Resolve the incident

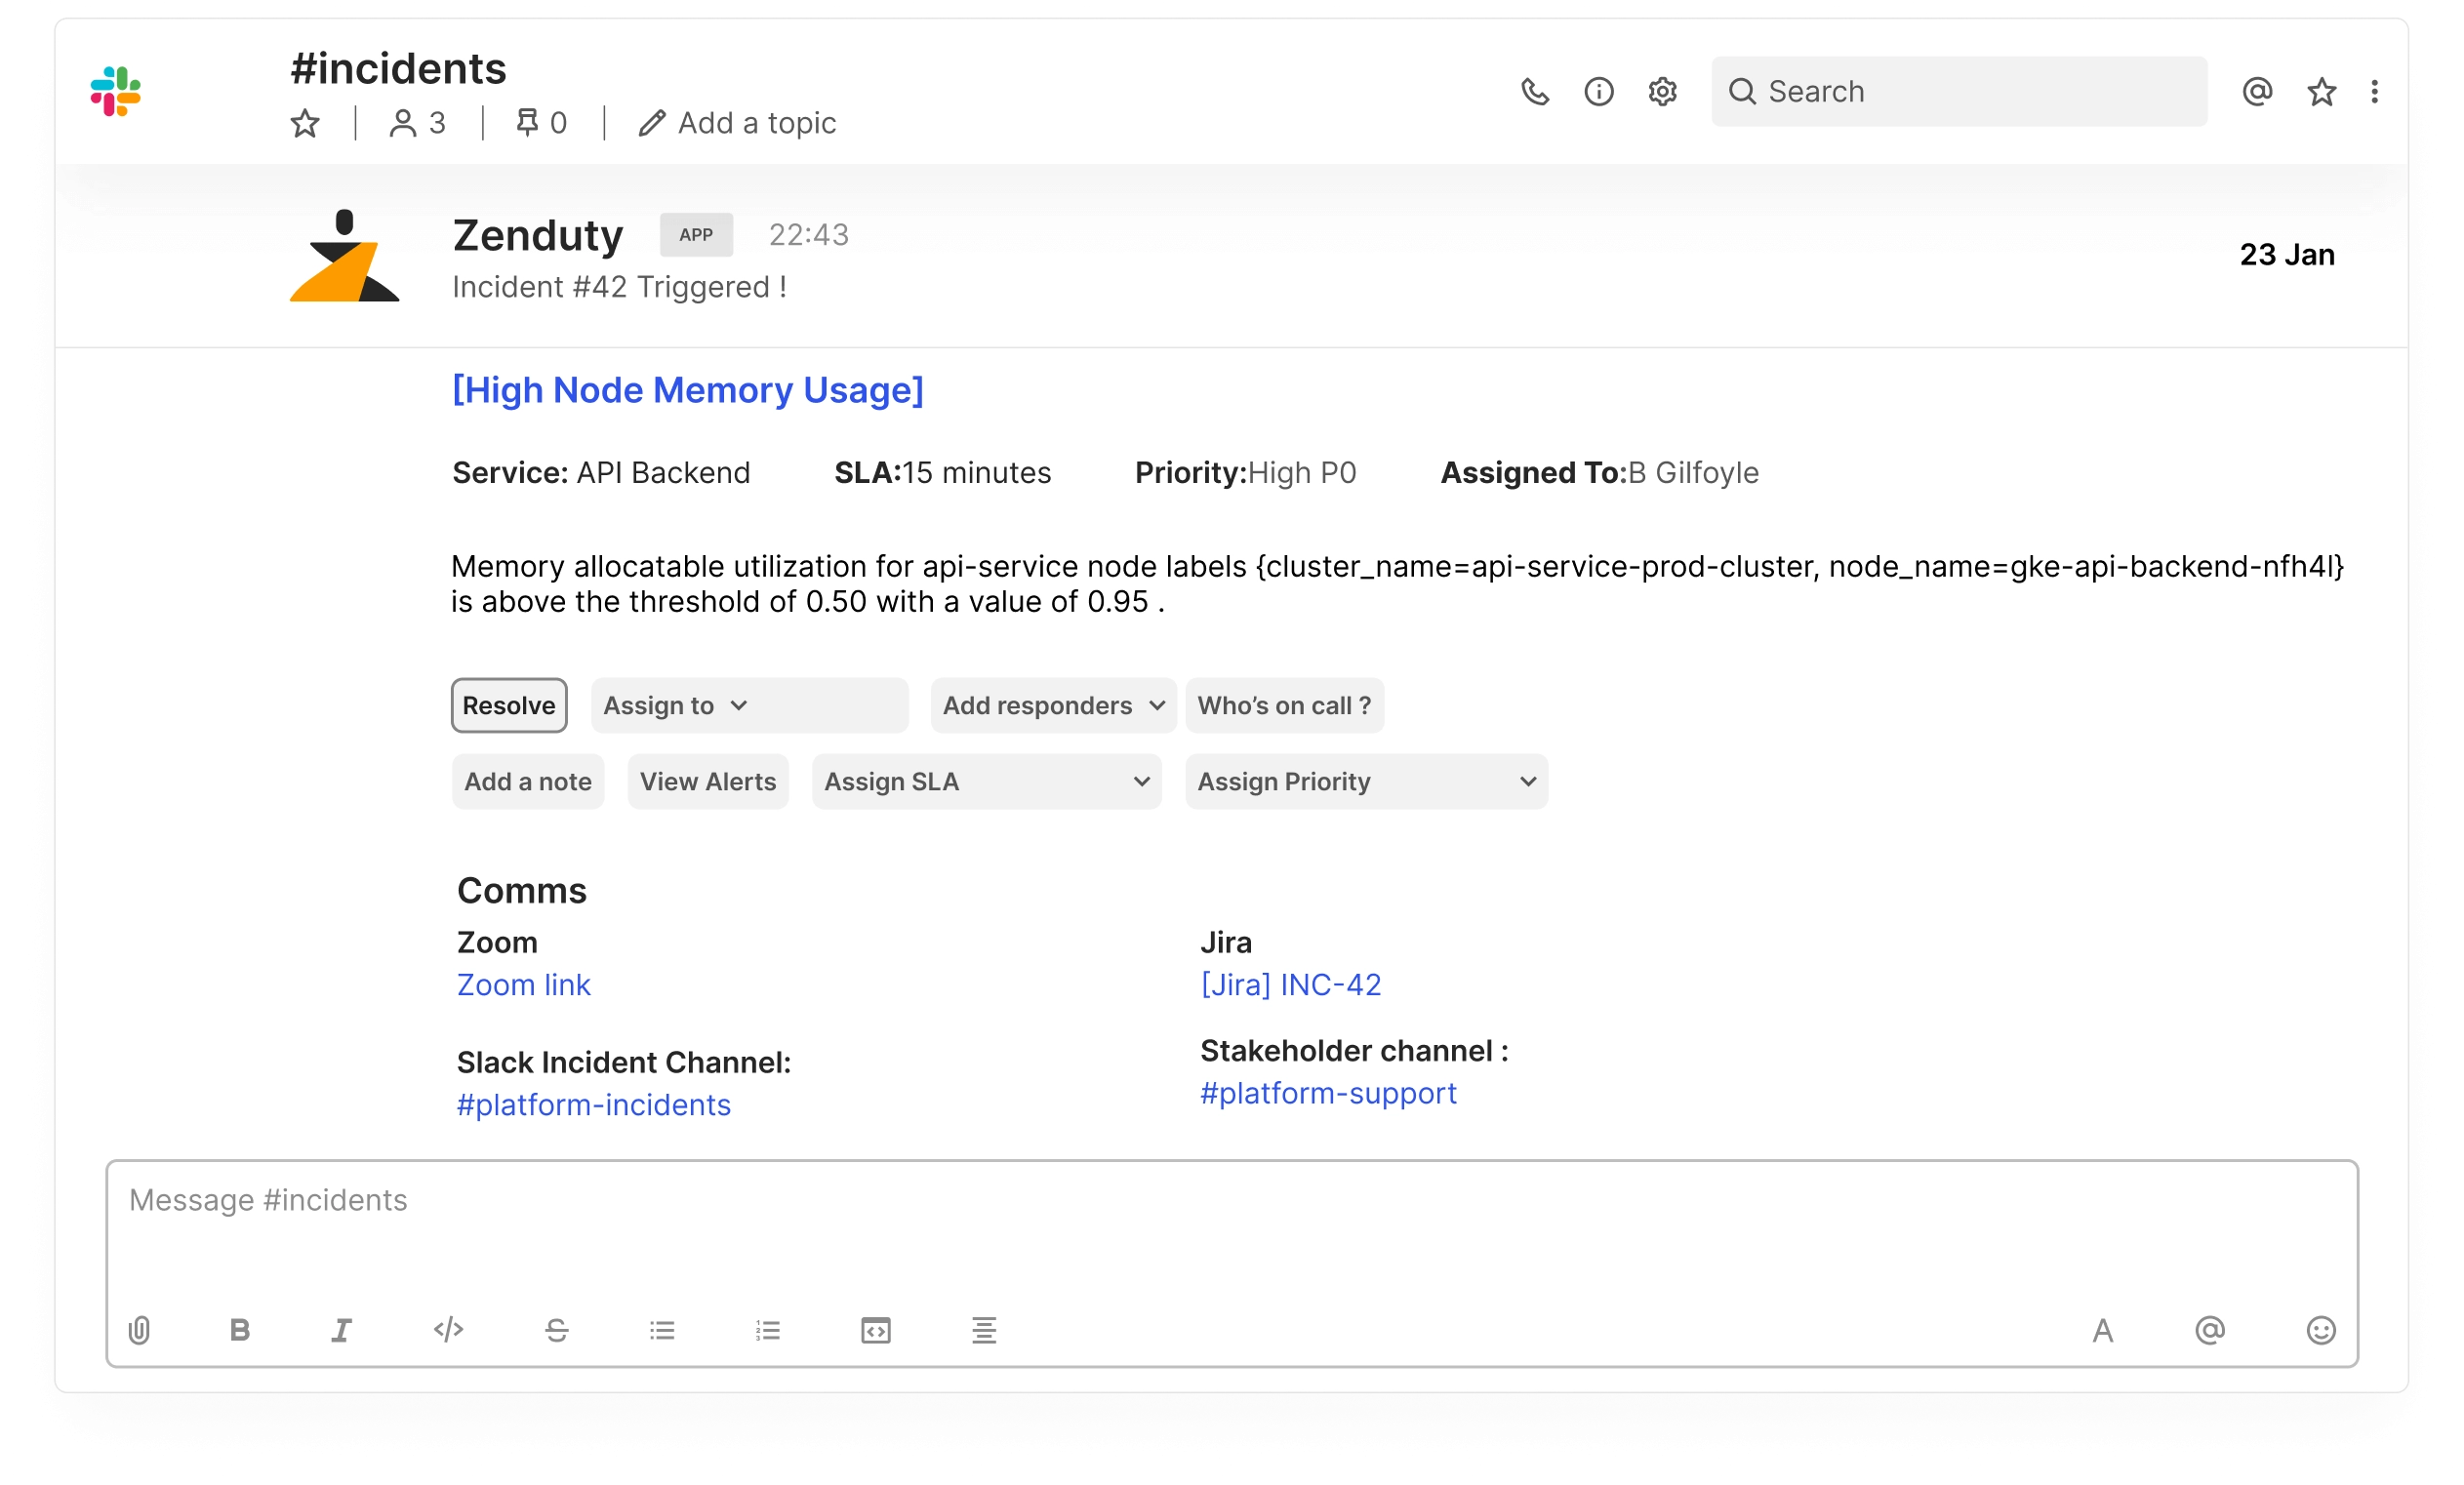[508, 705]
